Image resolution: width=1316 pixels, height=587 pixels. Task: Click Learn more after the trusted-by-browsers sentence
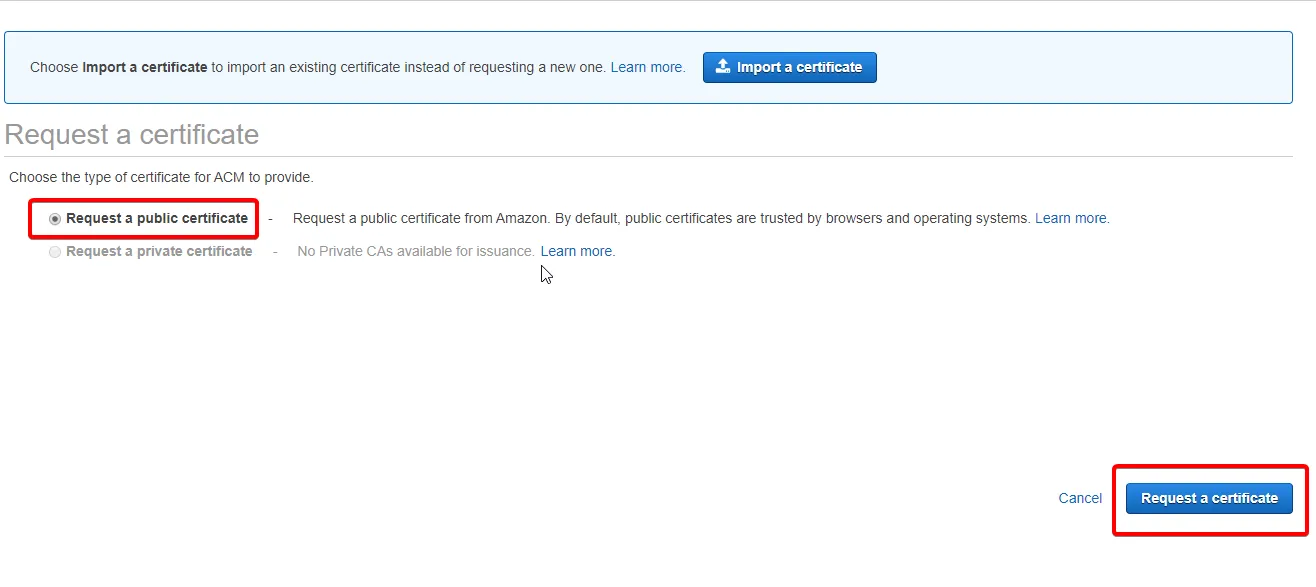click(1070, 218)
